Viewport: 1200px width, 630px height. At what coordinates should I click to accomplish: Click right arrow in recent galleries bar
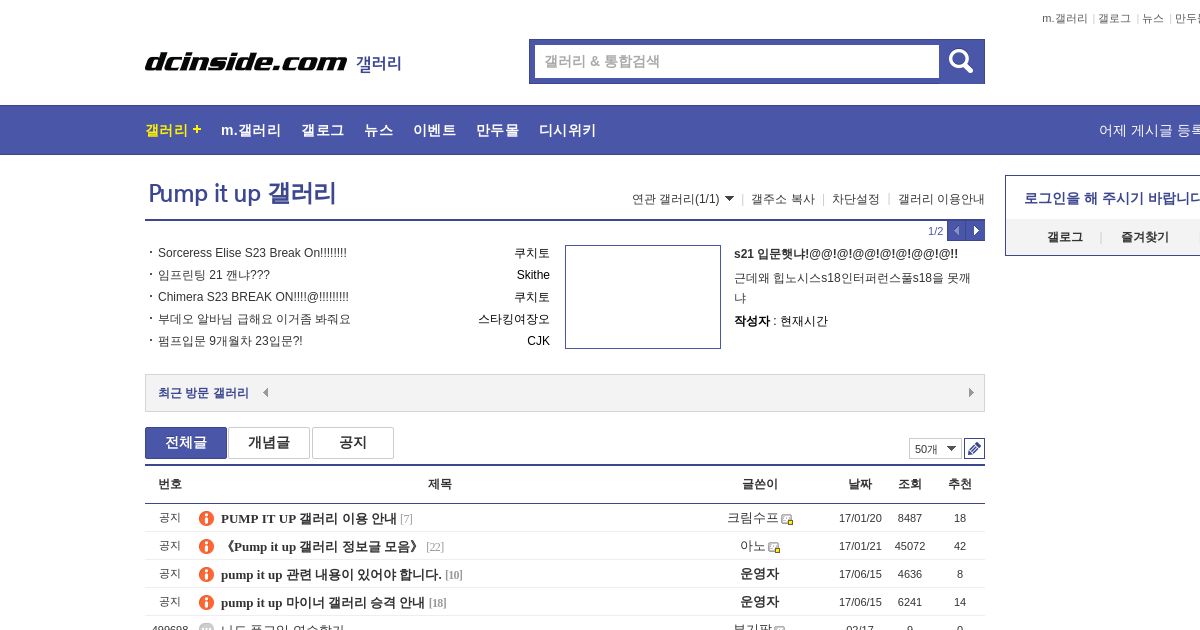(x=971, y=393)
